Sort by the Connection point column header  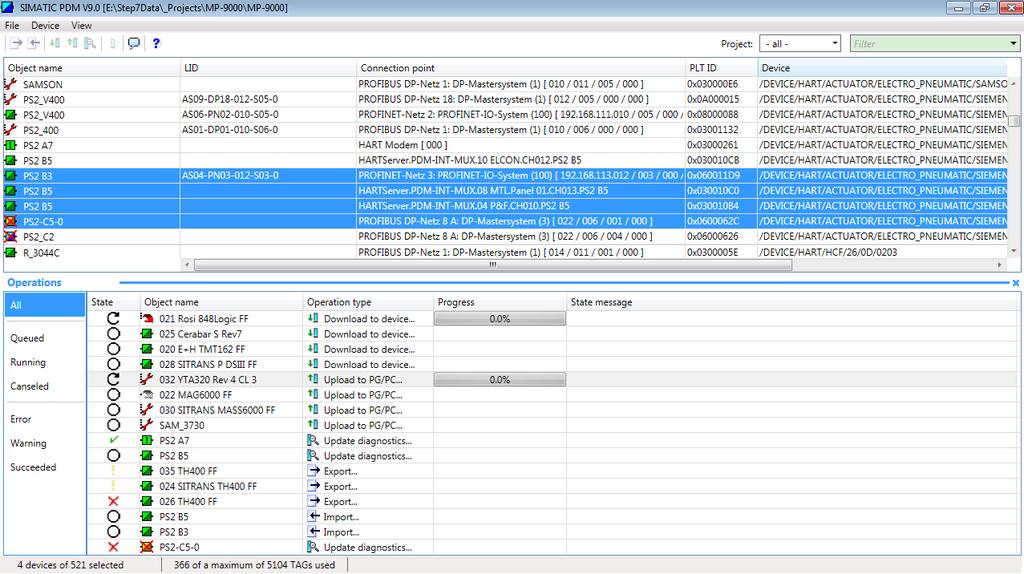pos(520,68)
